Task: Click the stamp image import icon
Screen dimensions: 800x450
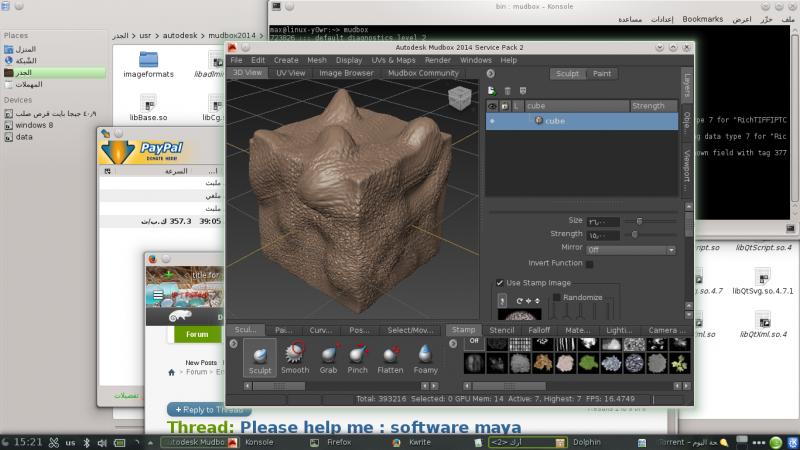Action: coord(502,301)
